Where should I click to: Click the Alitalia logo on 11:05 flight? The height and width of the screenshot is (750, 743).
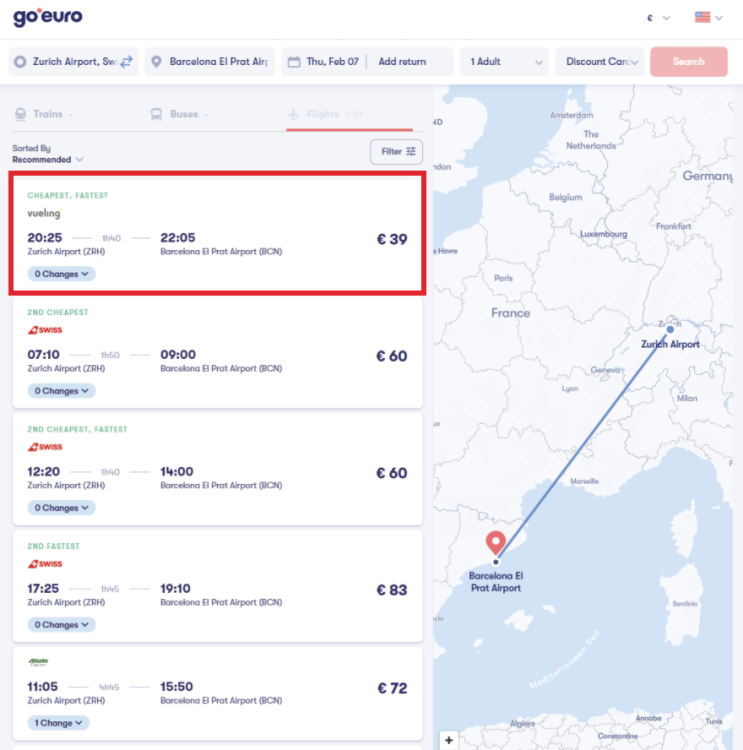point(38,662)
